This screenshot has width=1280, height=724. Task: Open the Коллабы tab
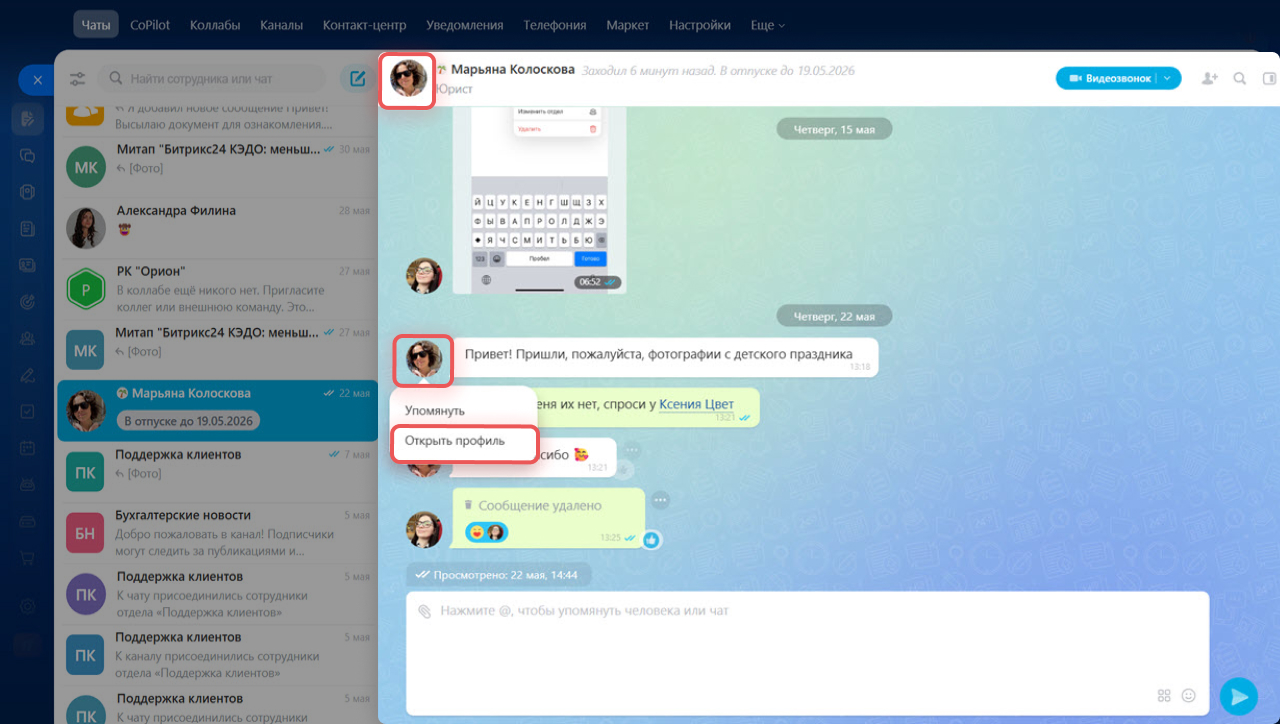point(215,25)
